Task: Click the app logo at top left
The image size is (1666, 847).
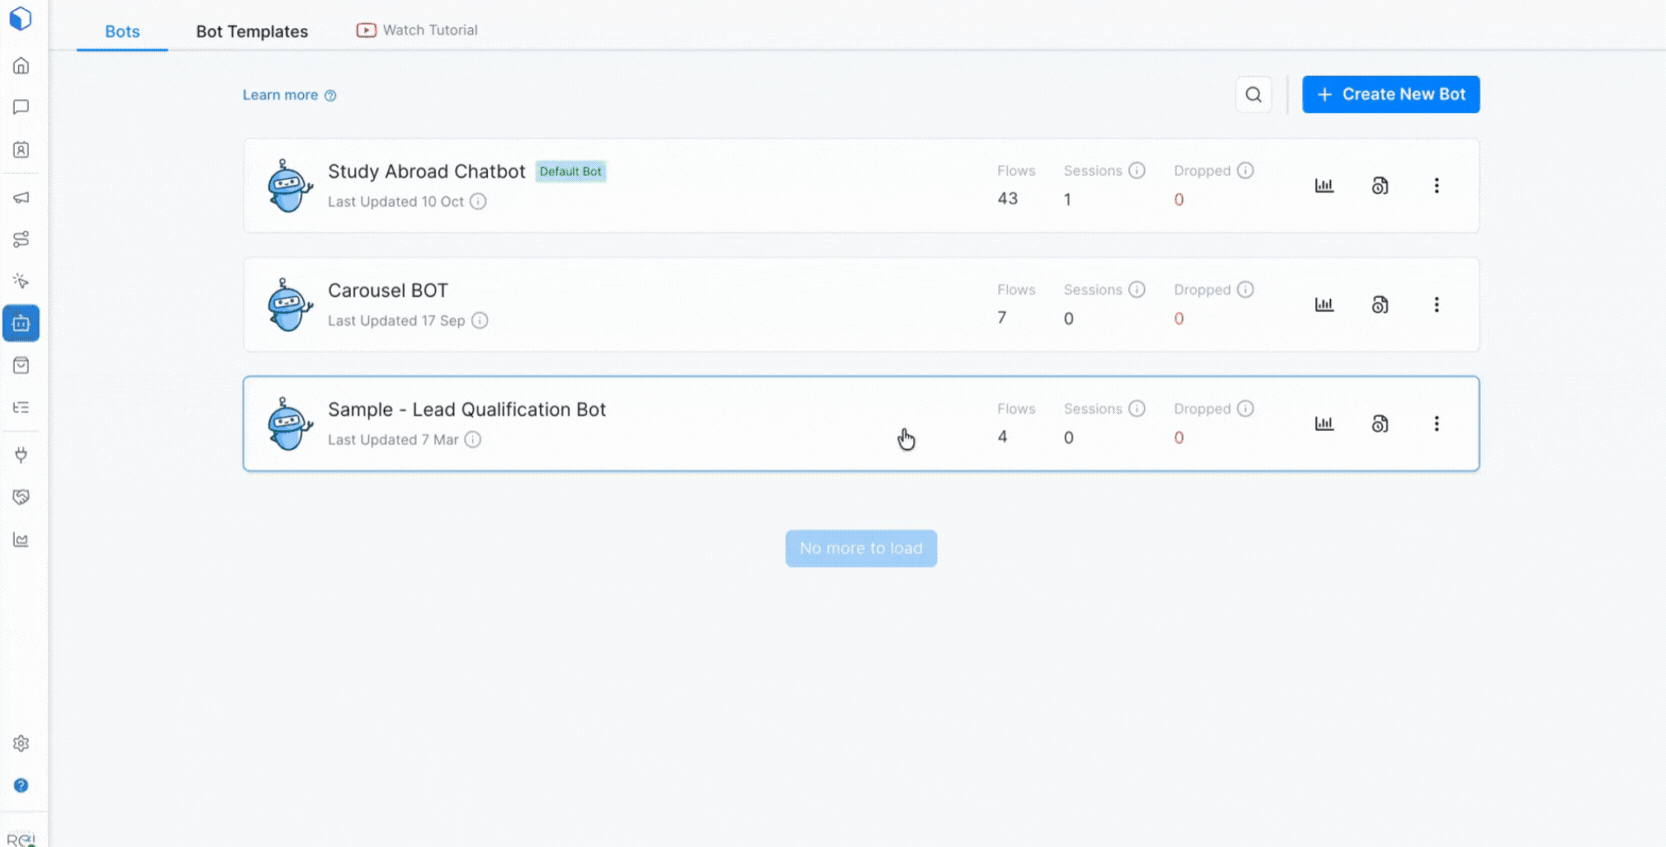Action: click(x=21, y=18)
